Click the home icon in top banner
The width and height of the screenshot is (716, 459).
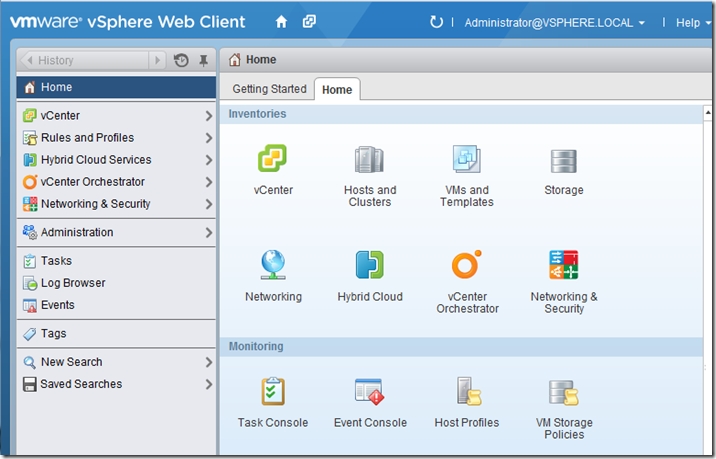(x=281, y=21)
